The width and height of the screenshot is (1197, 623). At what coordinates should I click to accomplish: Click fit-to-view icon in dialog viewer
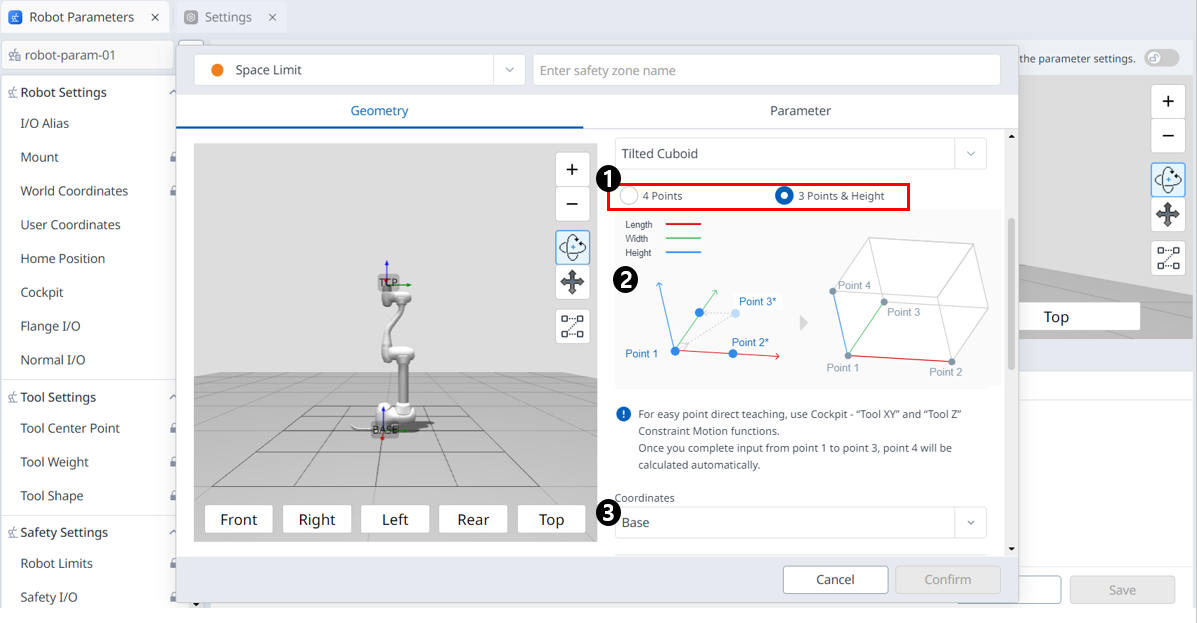pyautogui.click(x=572, y=326)
